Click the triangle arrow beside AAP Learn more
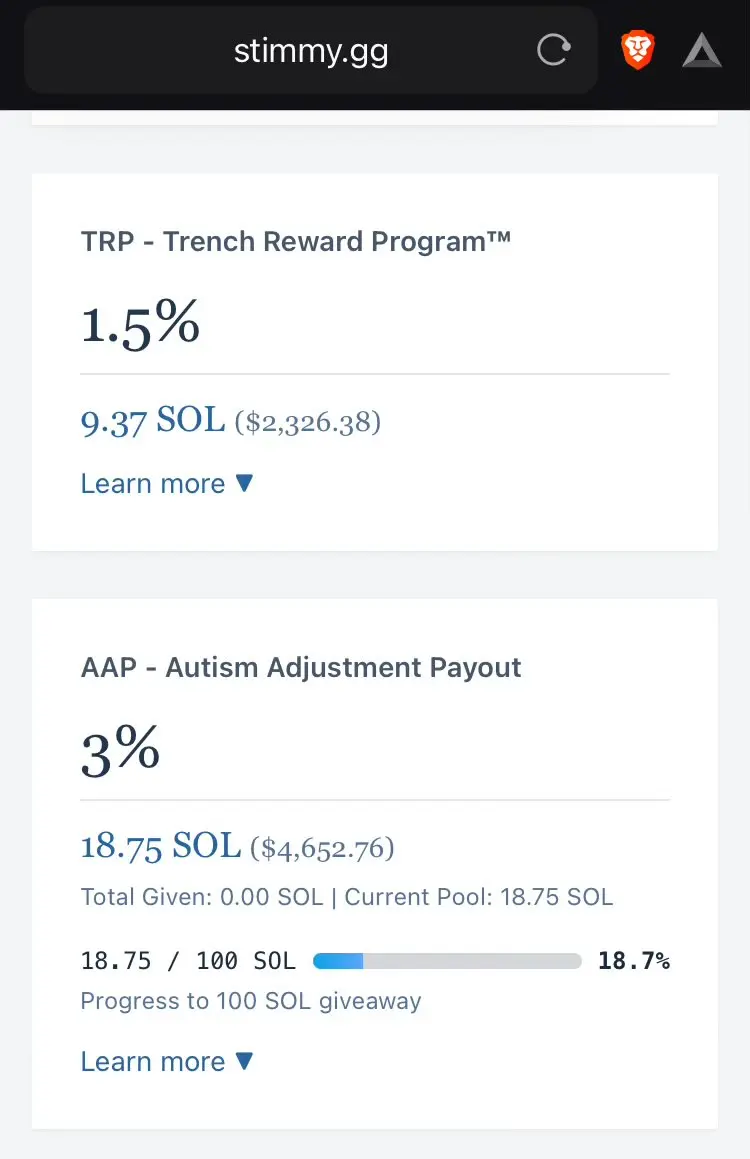Viewport: 750px width, 1159px height. coord(245,1061)
